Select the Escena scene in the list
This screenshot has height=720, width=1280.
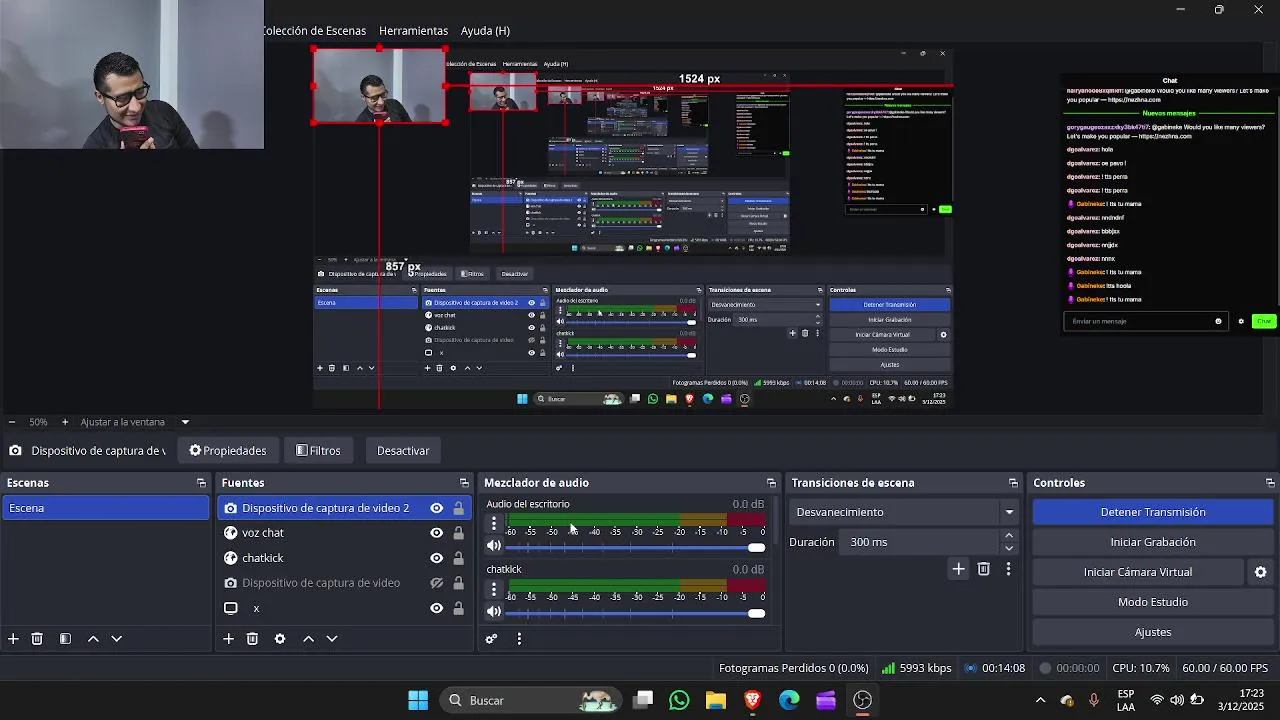coord(105,508)
